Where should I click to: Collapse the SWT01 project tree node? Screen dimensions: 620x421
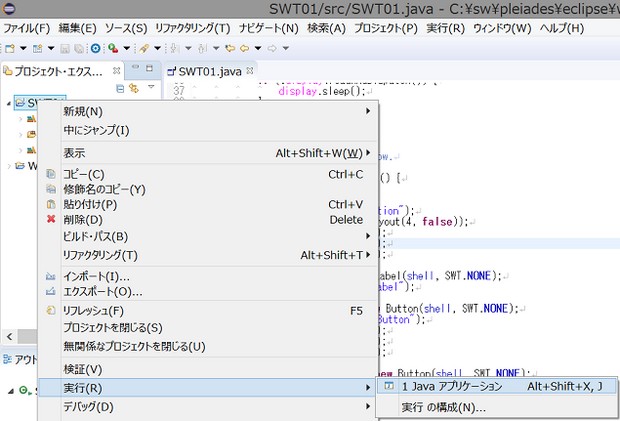[11, 103]
